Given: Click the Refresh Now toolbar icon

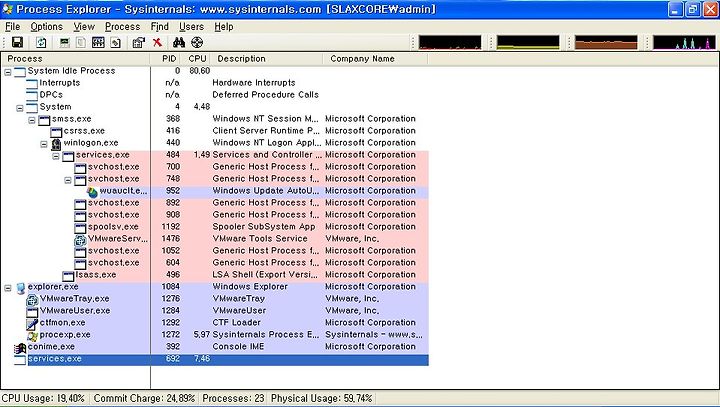Looking at the screenshot, I should pyautogui.click(x=41, y=43).
